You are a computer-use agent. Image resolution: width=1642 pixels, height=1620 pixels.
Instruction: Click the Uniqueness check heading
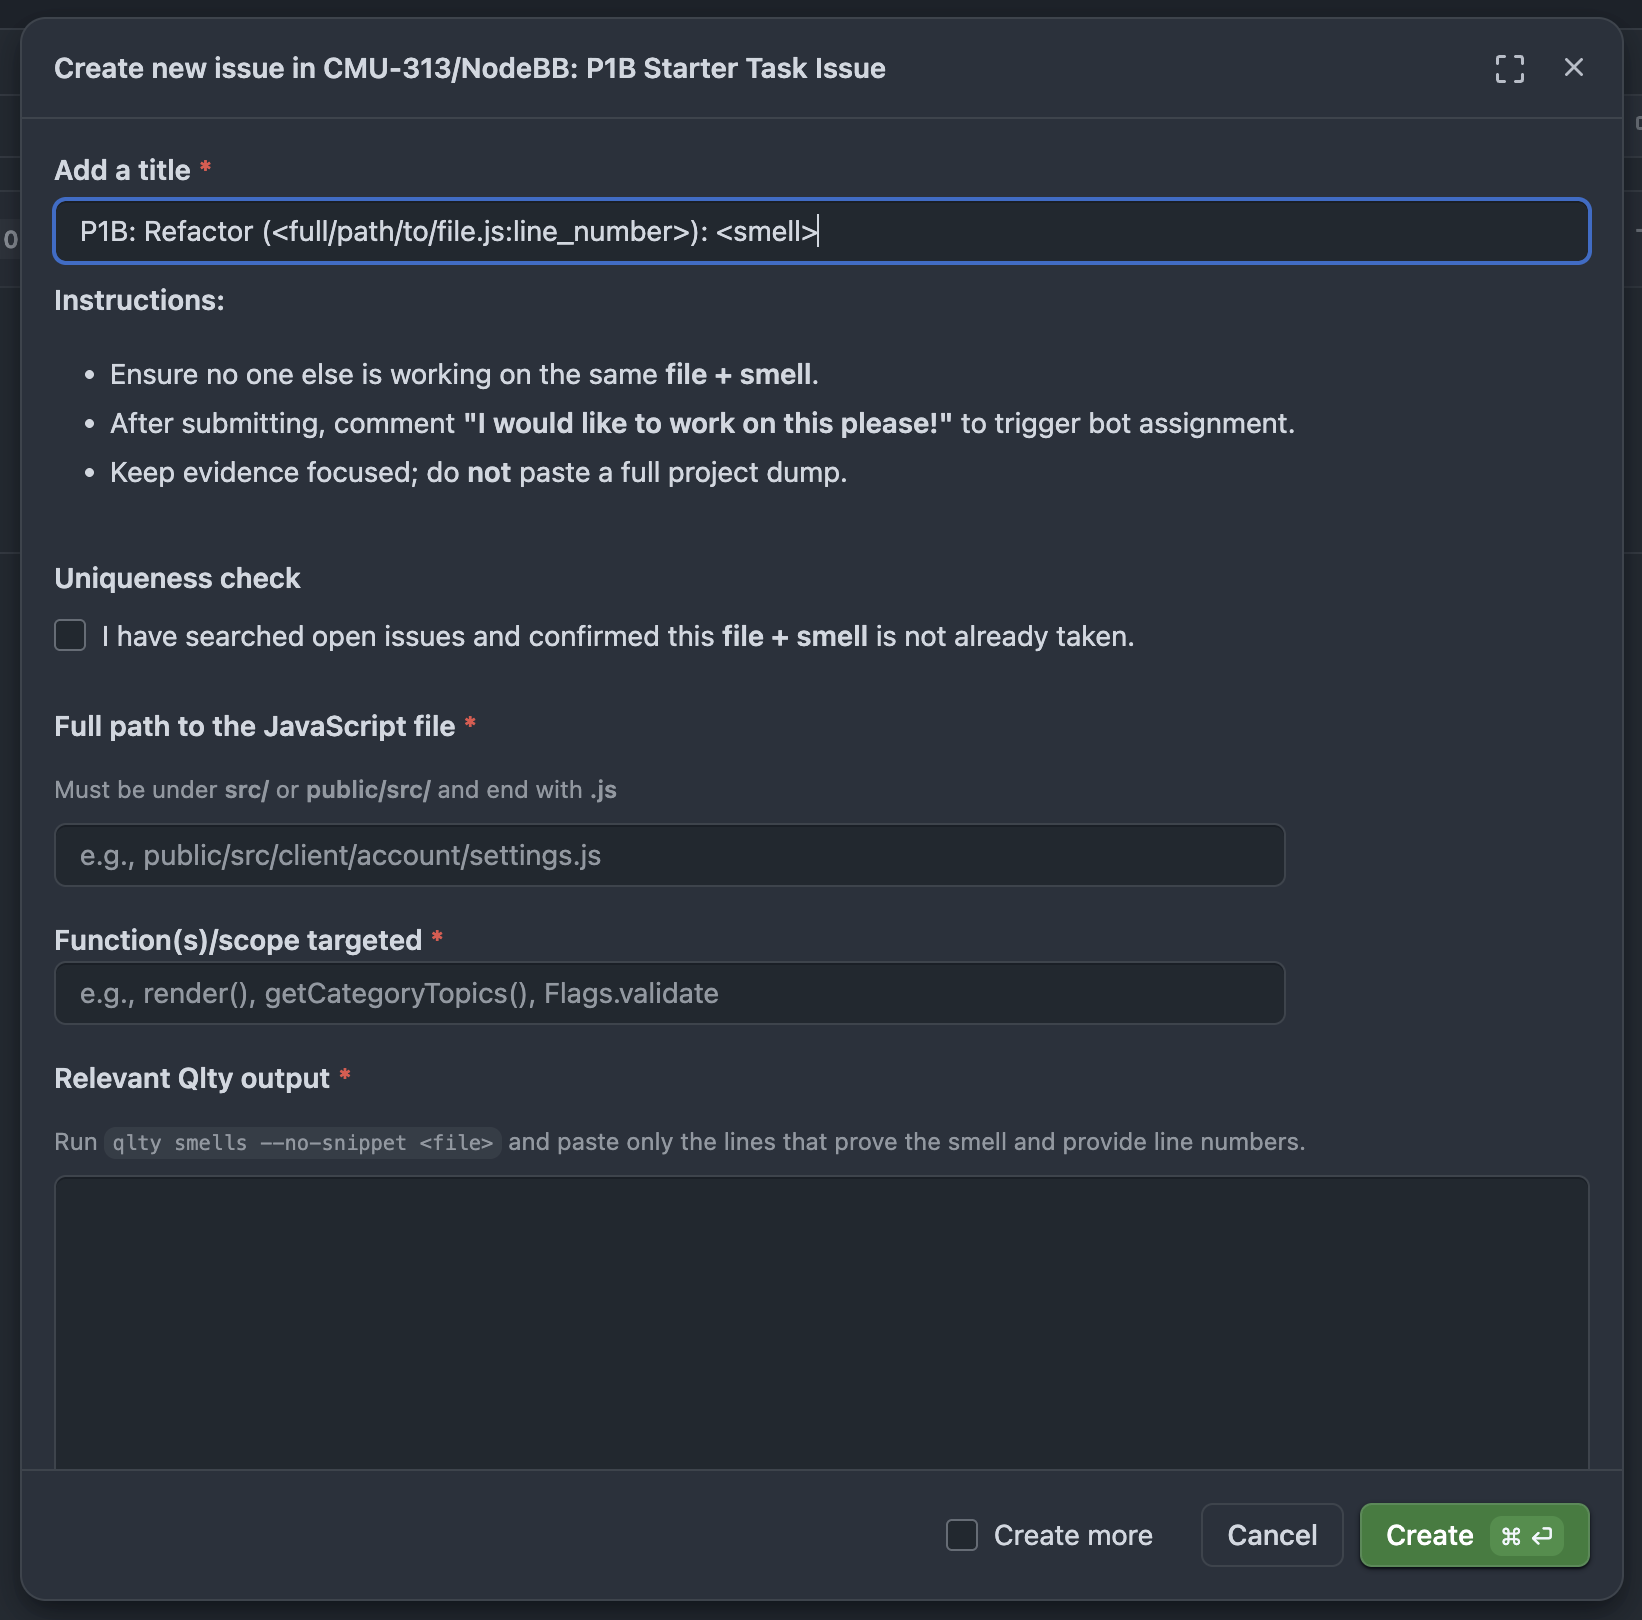click(x=177, y=578)
